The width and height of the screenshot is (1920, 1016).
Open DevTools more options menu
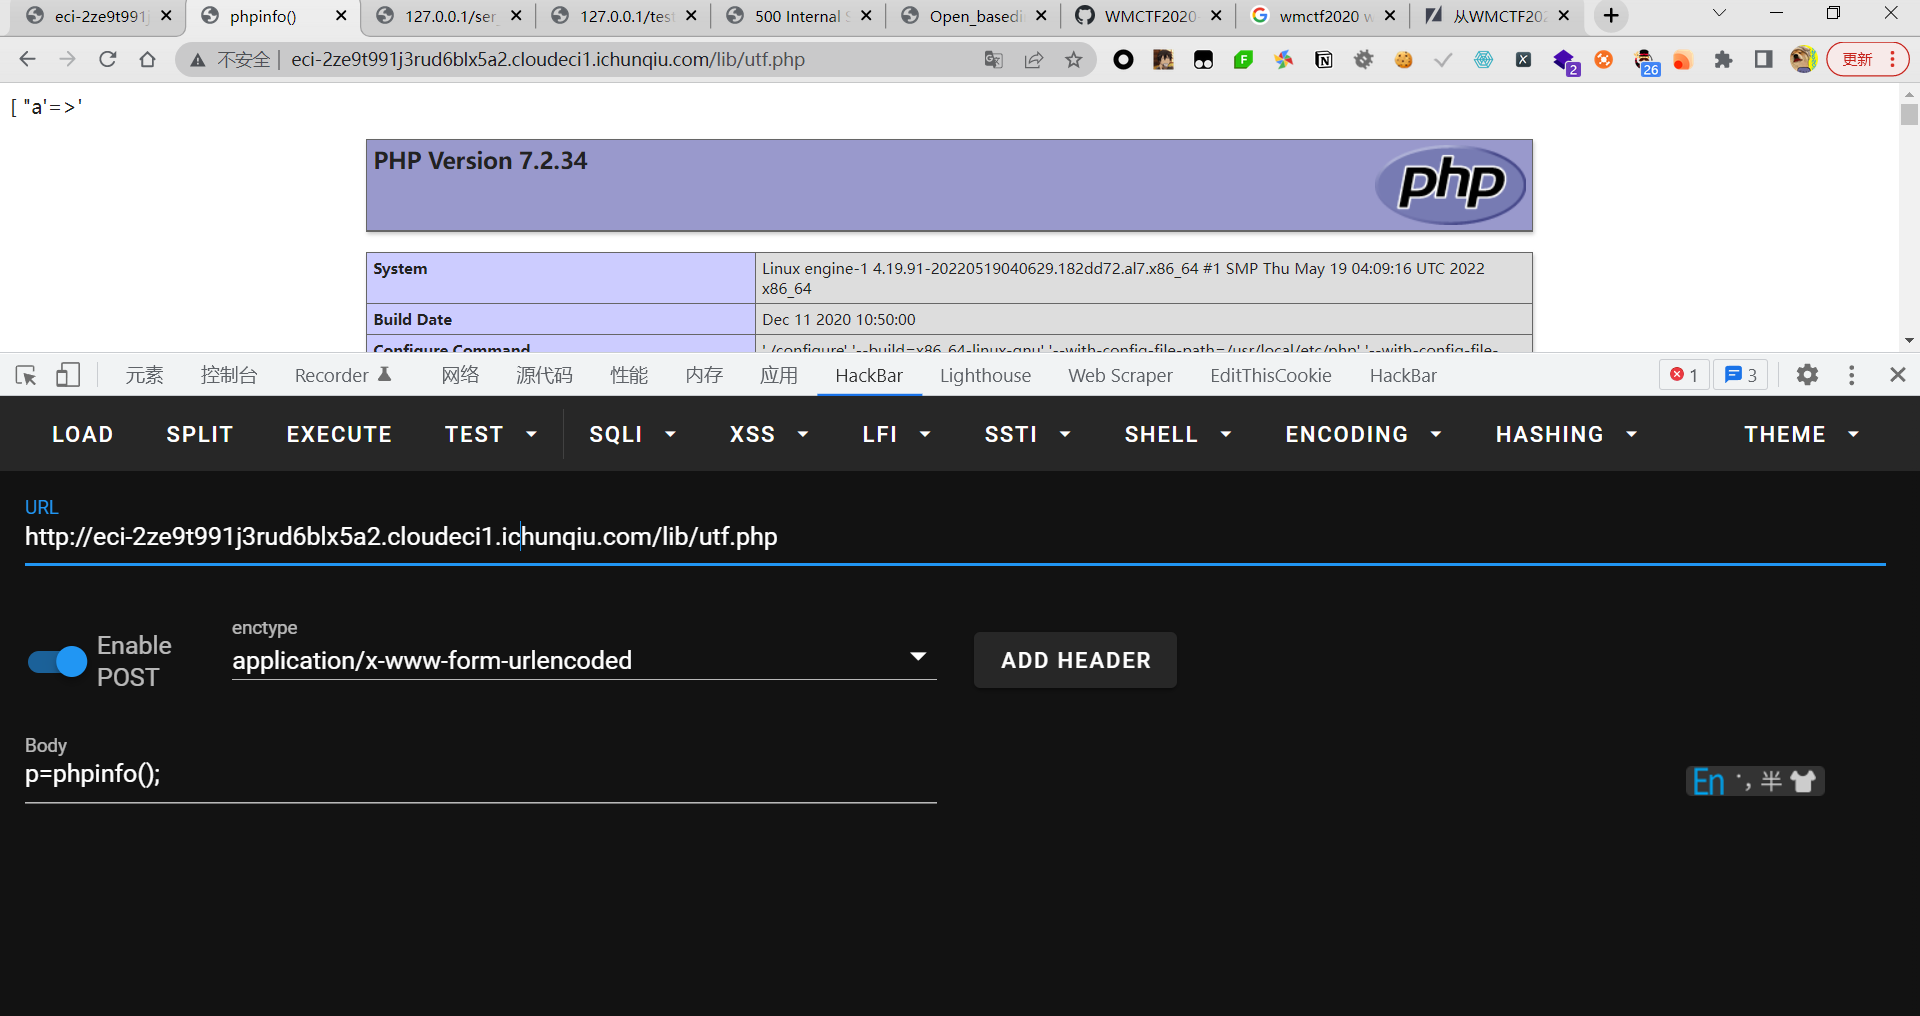pos(1852,375)
